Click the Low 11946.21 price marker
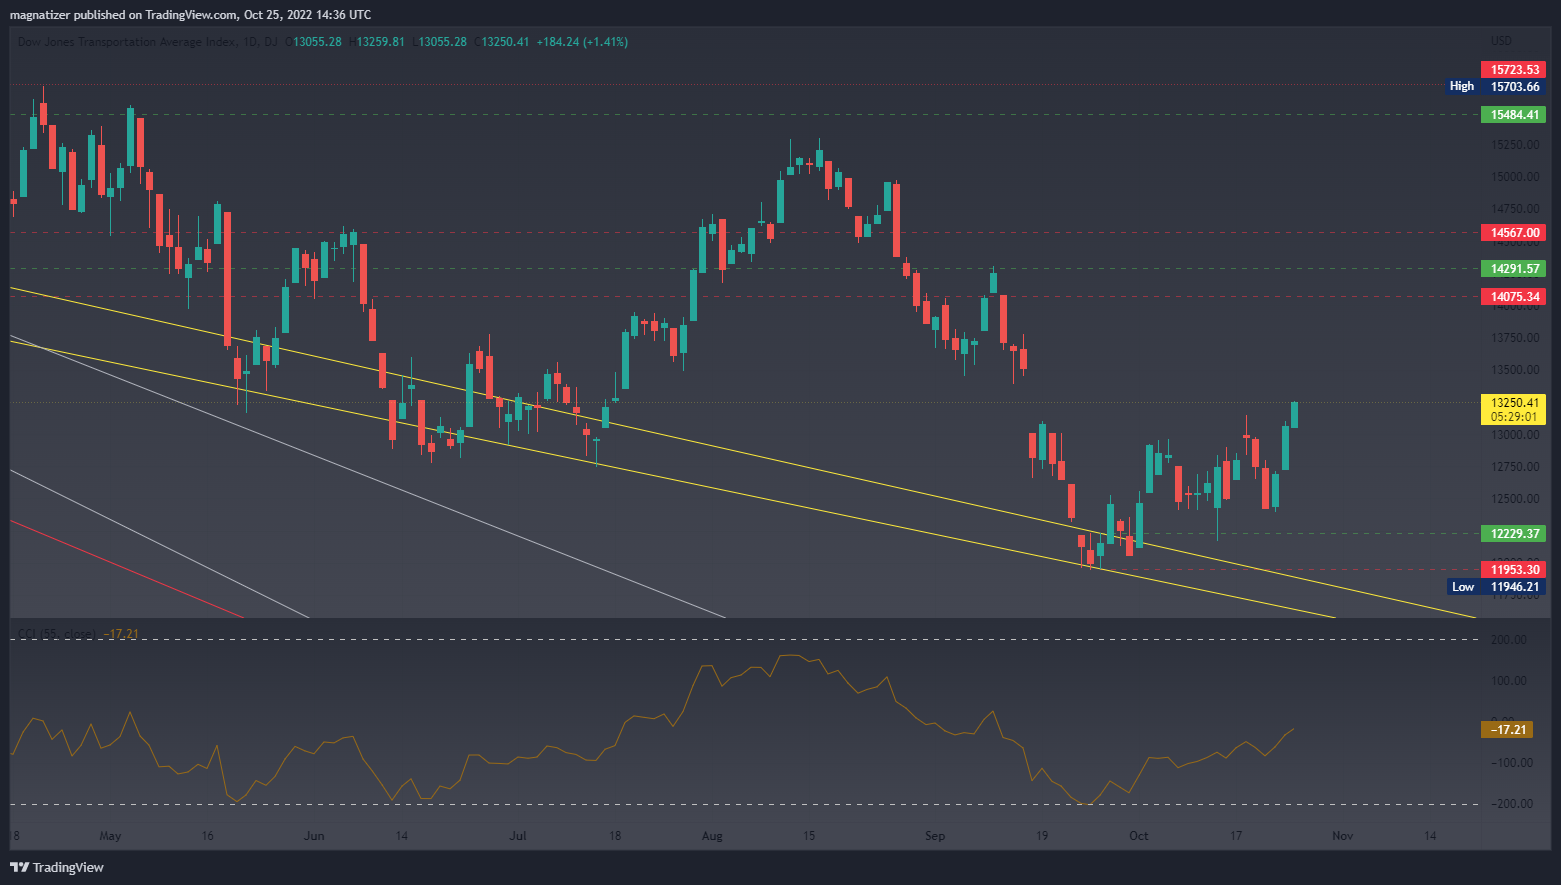This screenshot has height=885, width=1561. [1496, 587]
